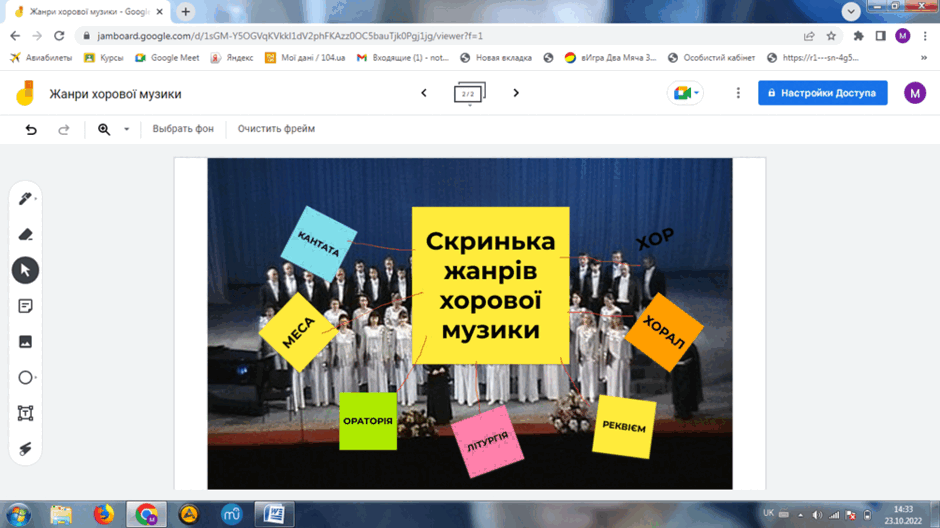Screen dimensions: 940x528
Task: Select the Pen drawing tool
Action: [x=25, y=198]
